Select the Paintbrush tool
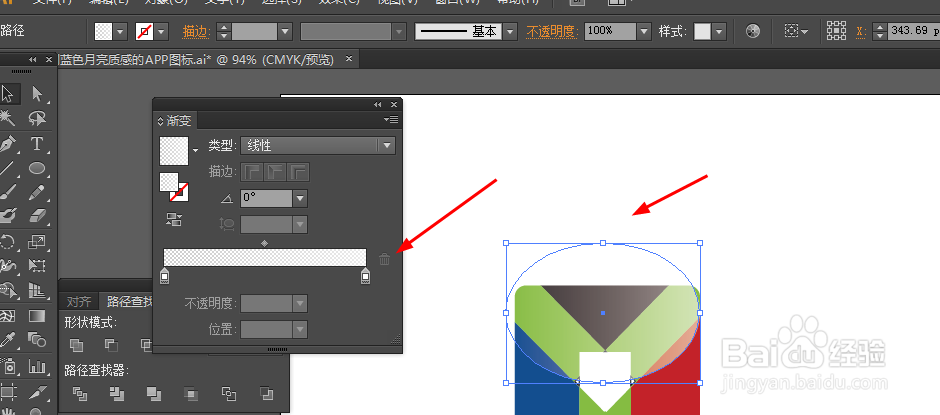This screenshot has width=940, height=415. [x=8, y=192]
